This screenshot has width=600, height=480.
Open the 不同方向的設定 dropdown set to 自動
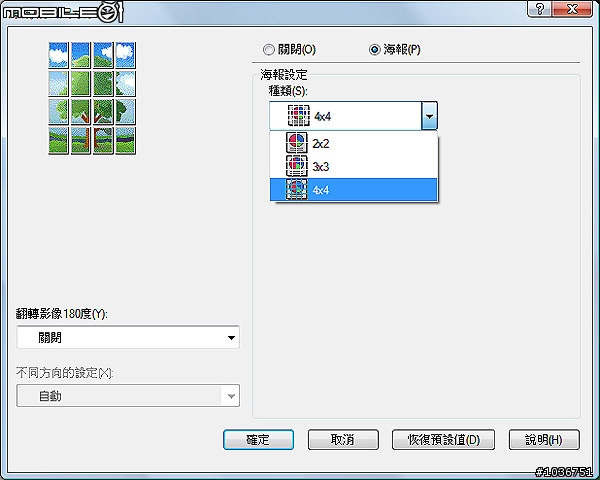(x=128, y=396)
